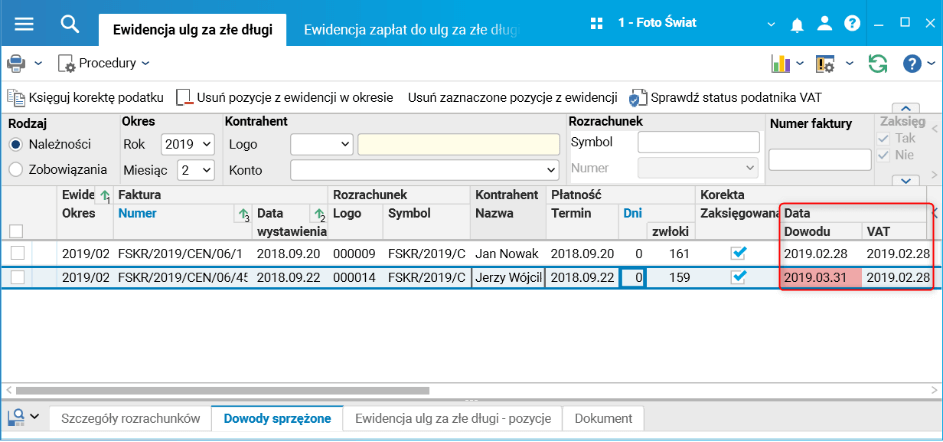The image size is (943, 442).
Task: Open Dowody sprzężone tab
Action: tap(277, 419)
